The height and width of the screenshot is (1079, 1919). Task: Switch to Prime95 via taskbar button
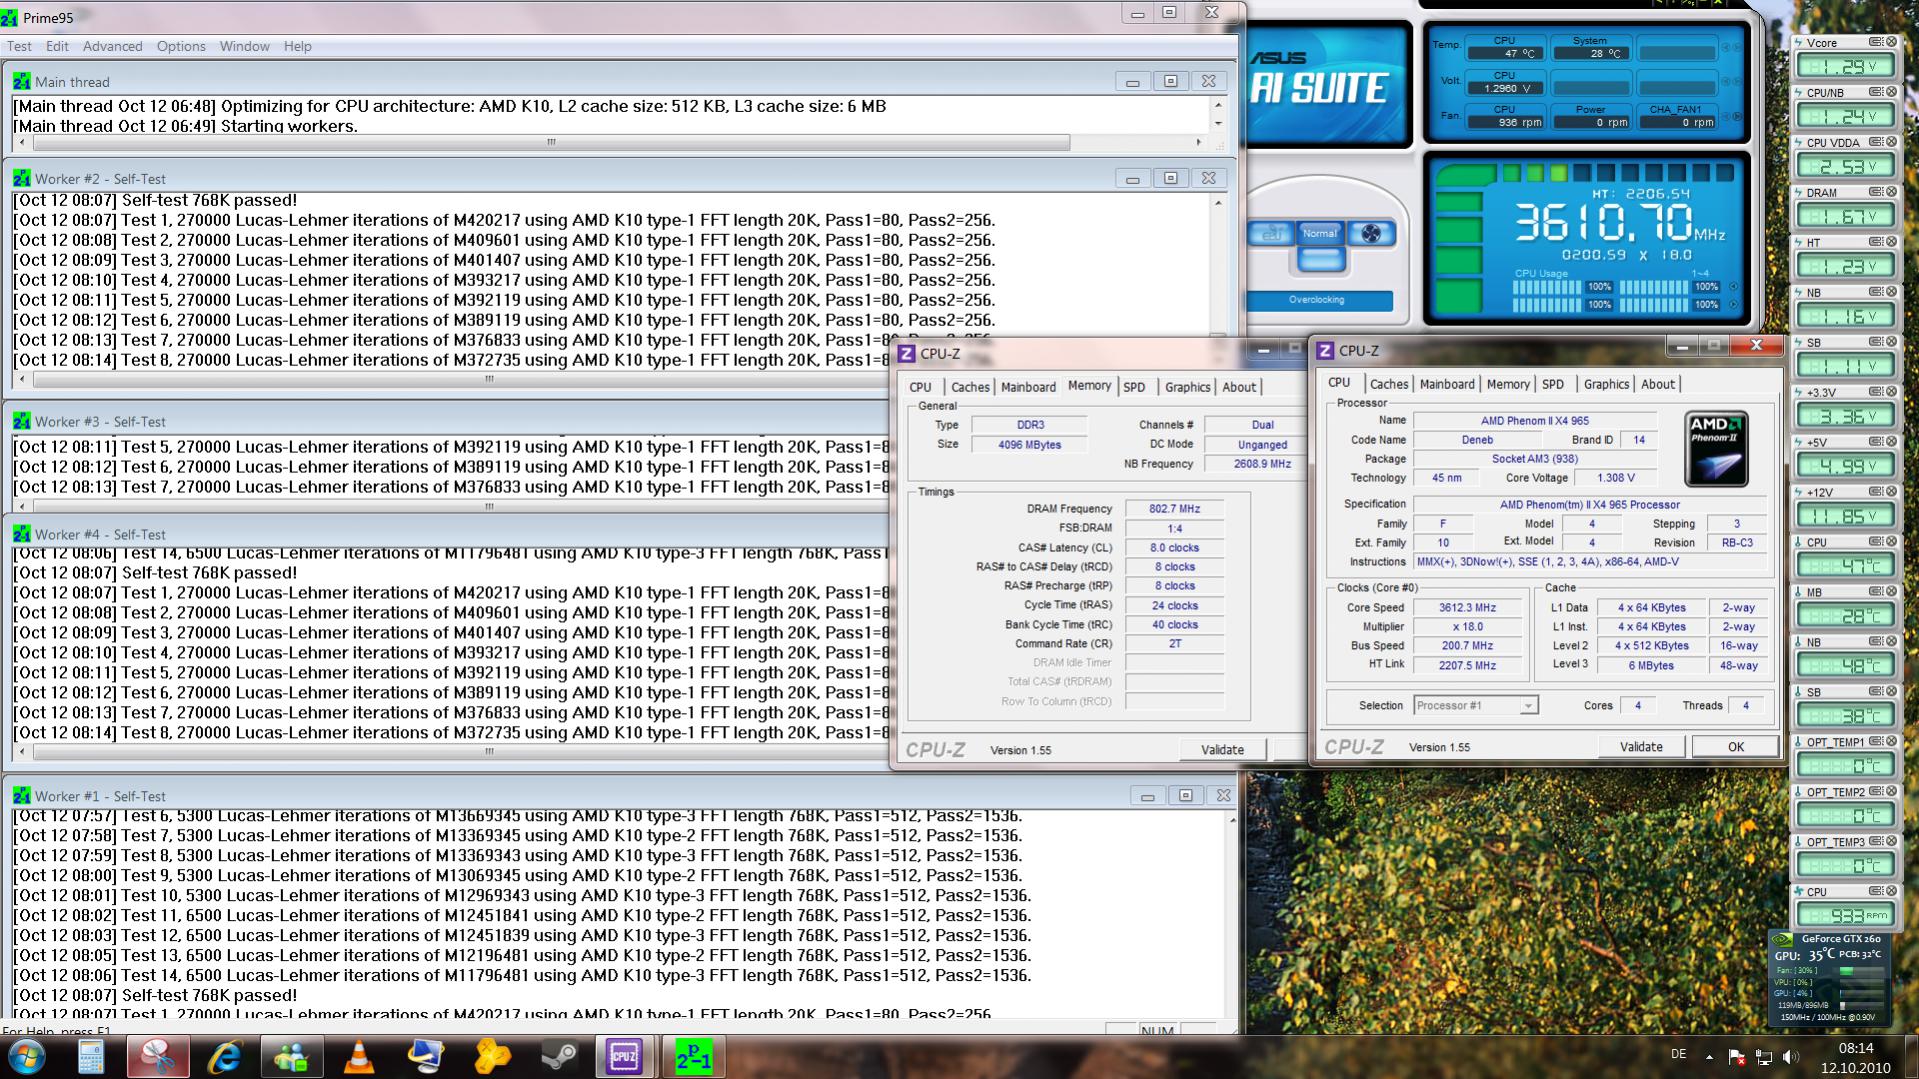point(693,1057)
